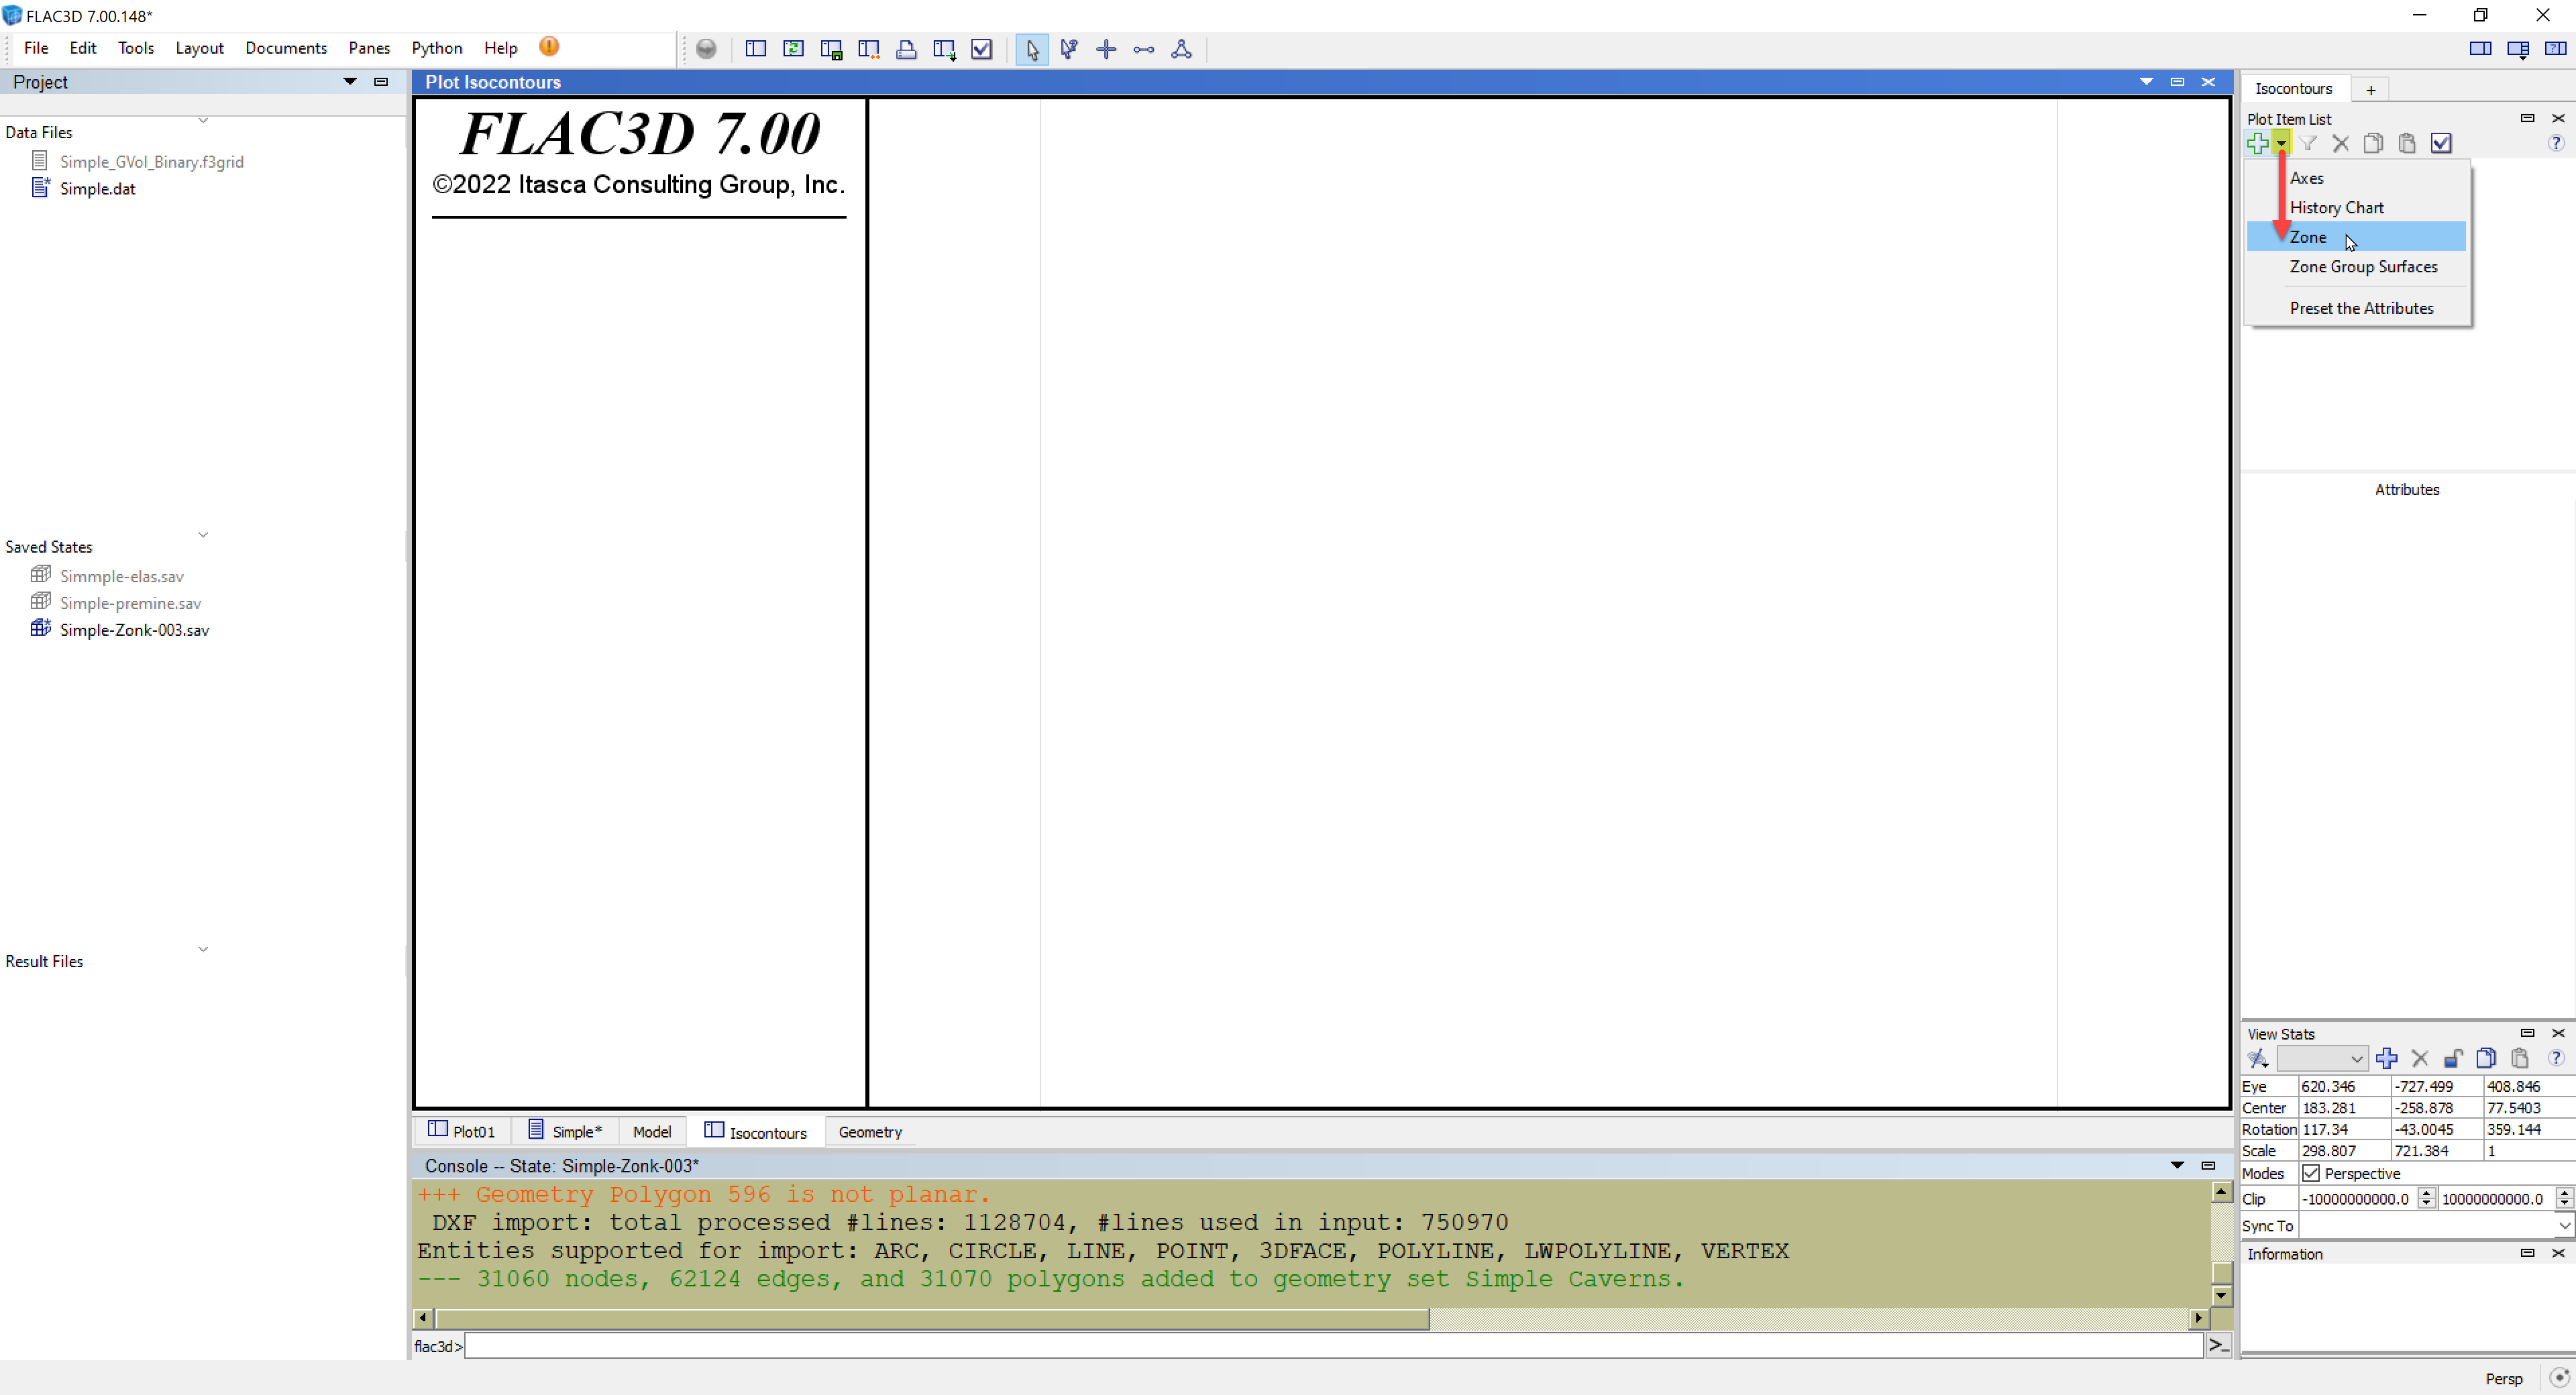Open Simple.dat in Data Files

point(97,188)
